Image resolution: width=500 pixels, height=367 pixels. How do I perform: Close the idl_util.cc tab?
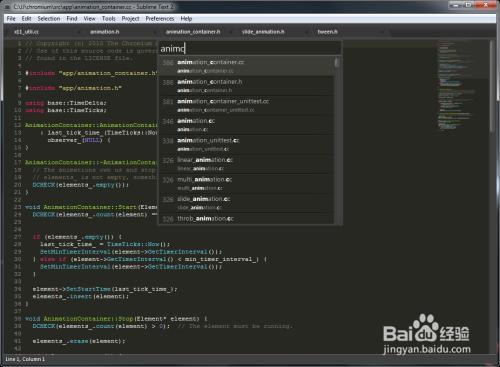(x=79, y=32)
